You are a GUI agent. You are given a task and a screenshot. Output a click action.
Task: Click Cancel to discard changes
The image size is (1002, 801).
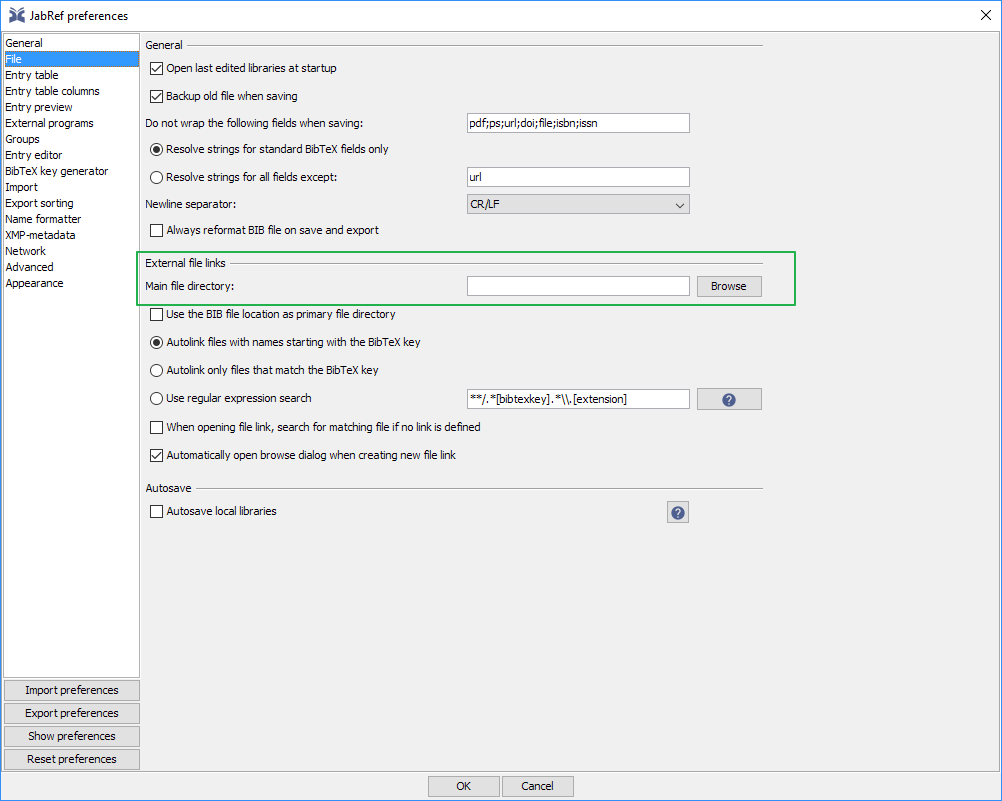pos(537,786)
